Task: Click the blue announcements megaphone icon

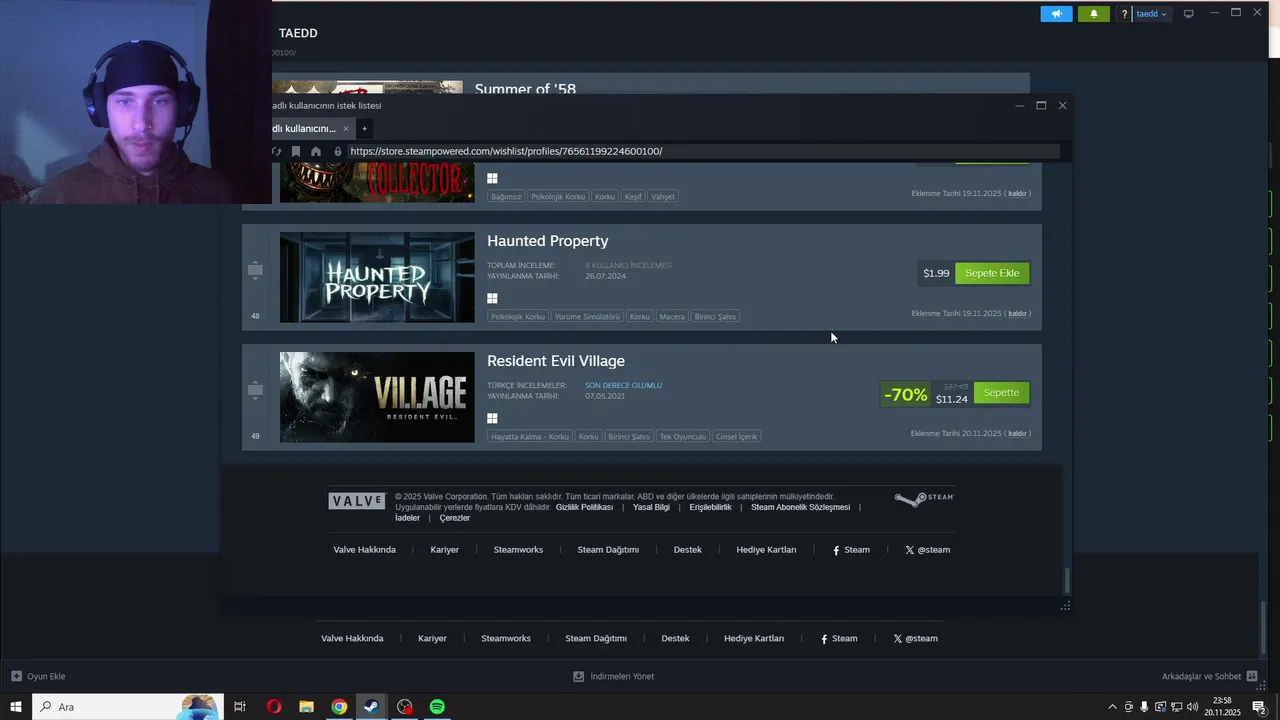Action: pyautogui.click(x=1056, y=14)
